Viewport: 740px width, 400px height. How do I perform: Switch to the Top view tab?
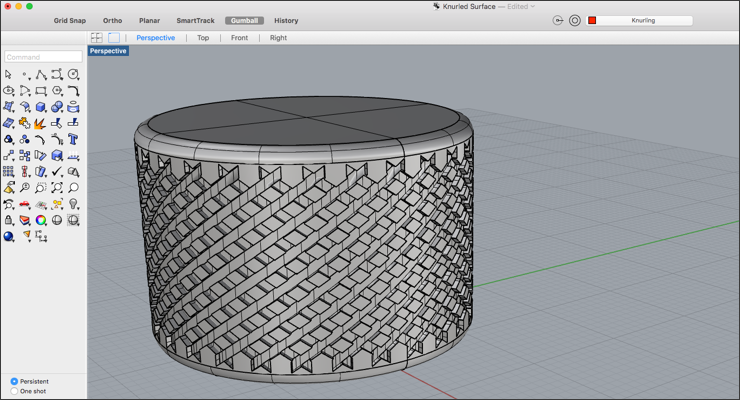[203, 38]
